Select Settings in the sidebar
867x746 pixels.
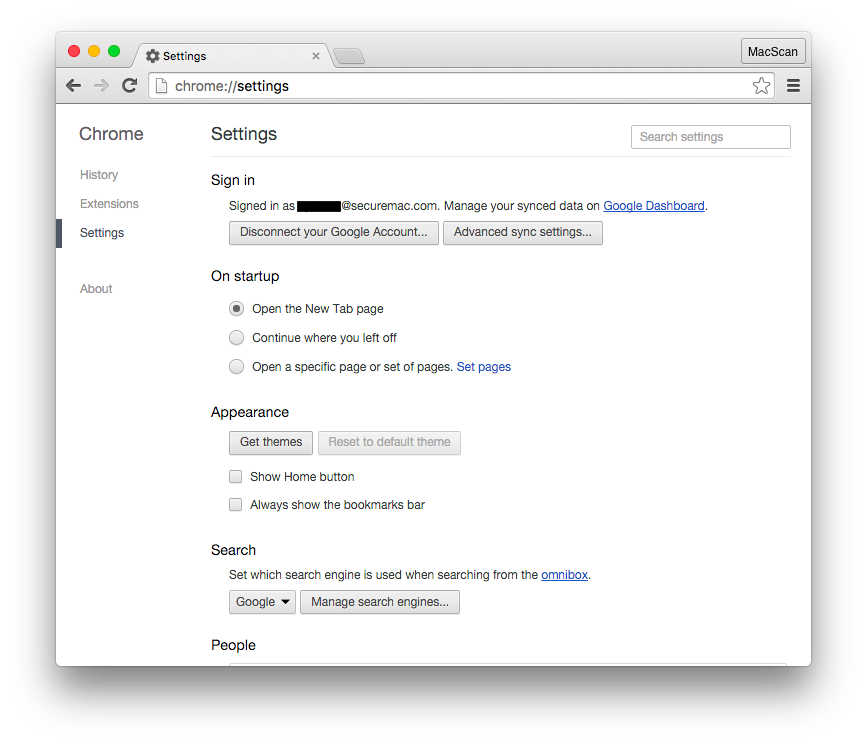click(x=102, y=233)
